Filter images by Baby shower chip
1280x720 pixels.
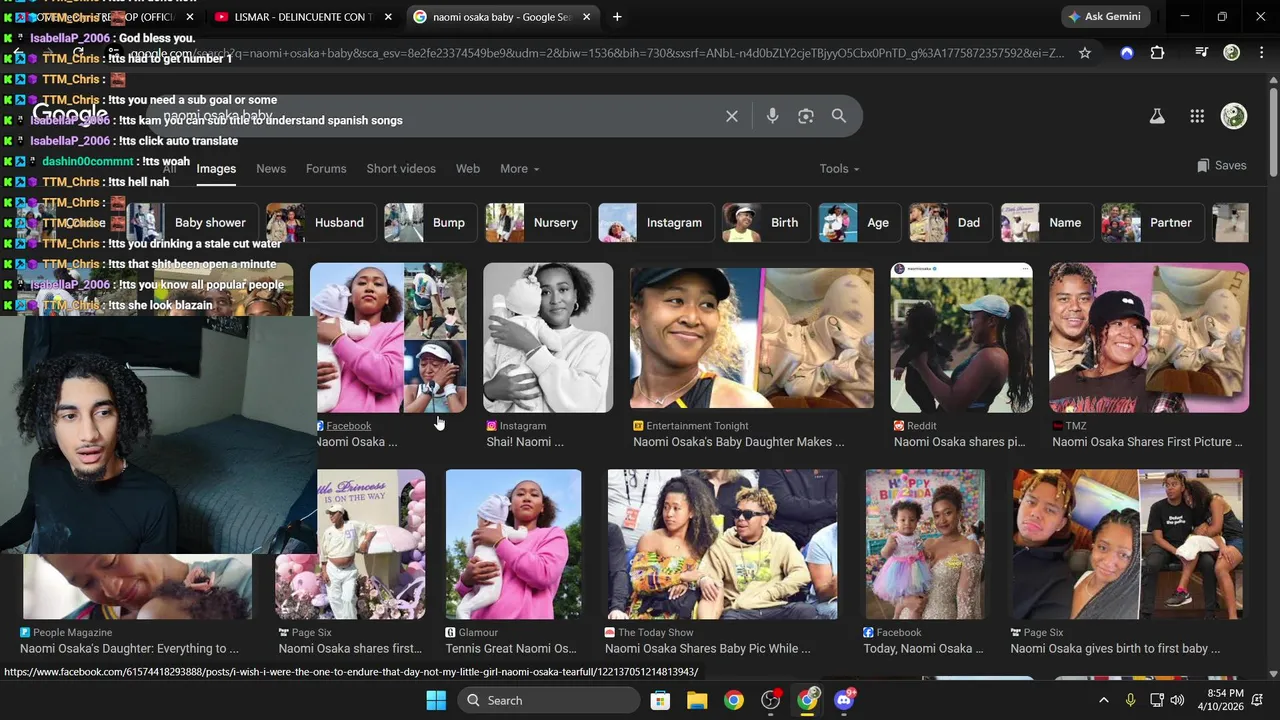click(x=194, y=223)
